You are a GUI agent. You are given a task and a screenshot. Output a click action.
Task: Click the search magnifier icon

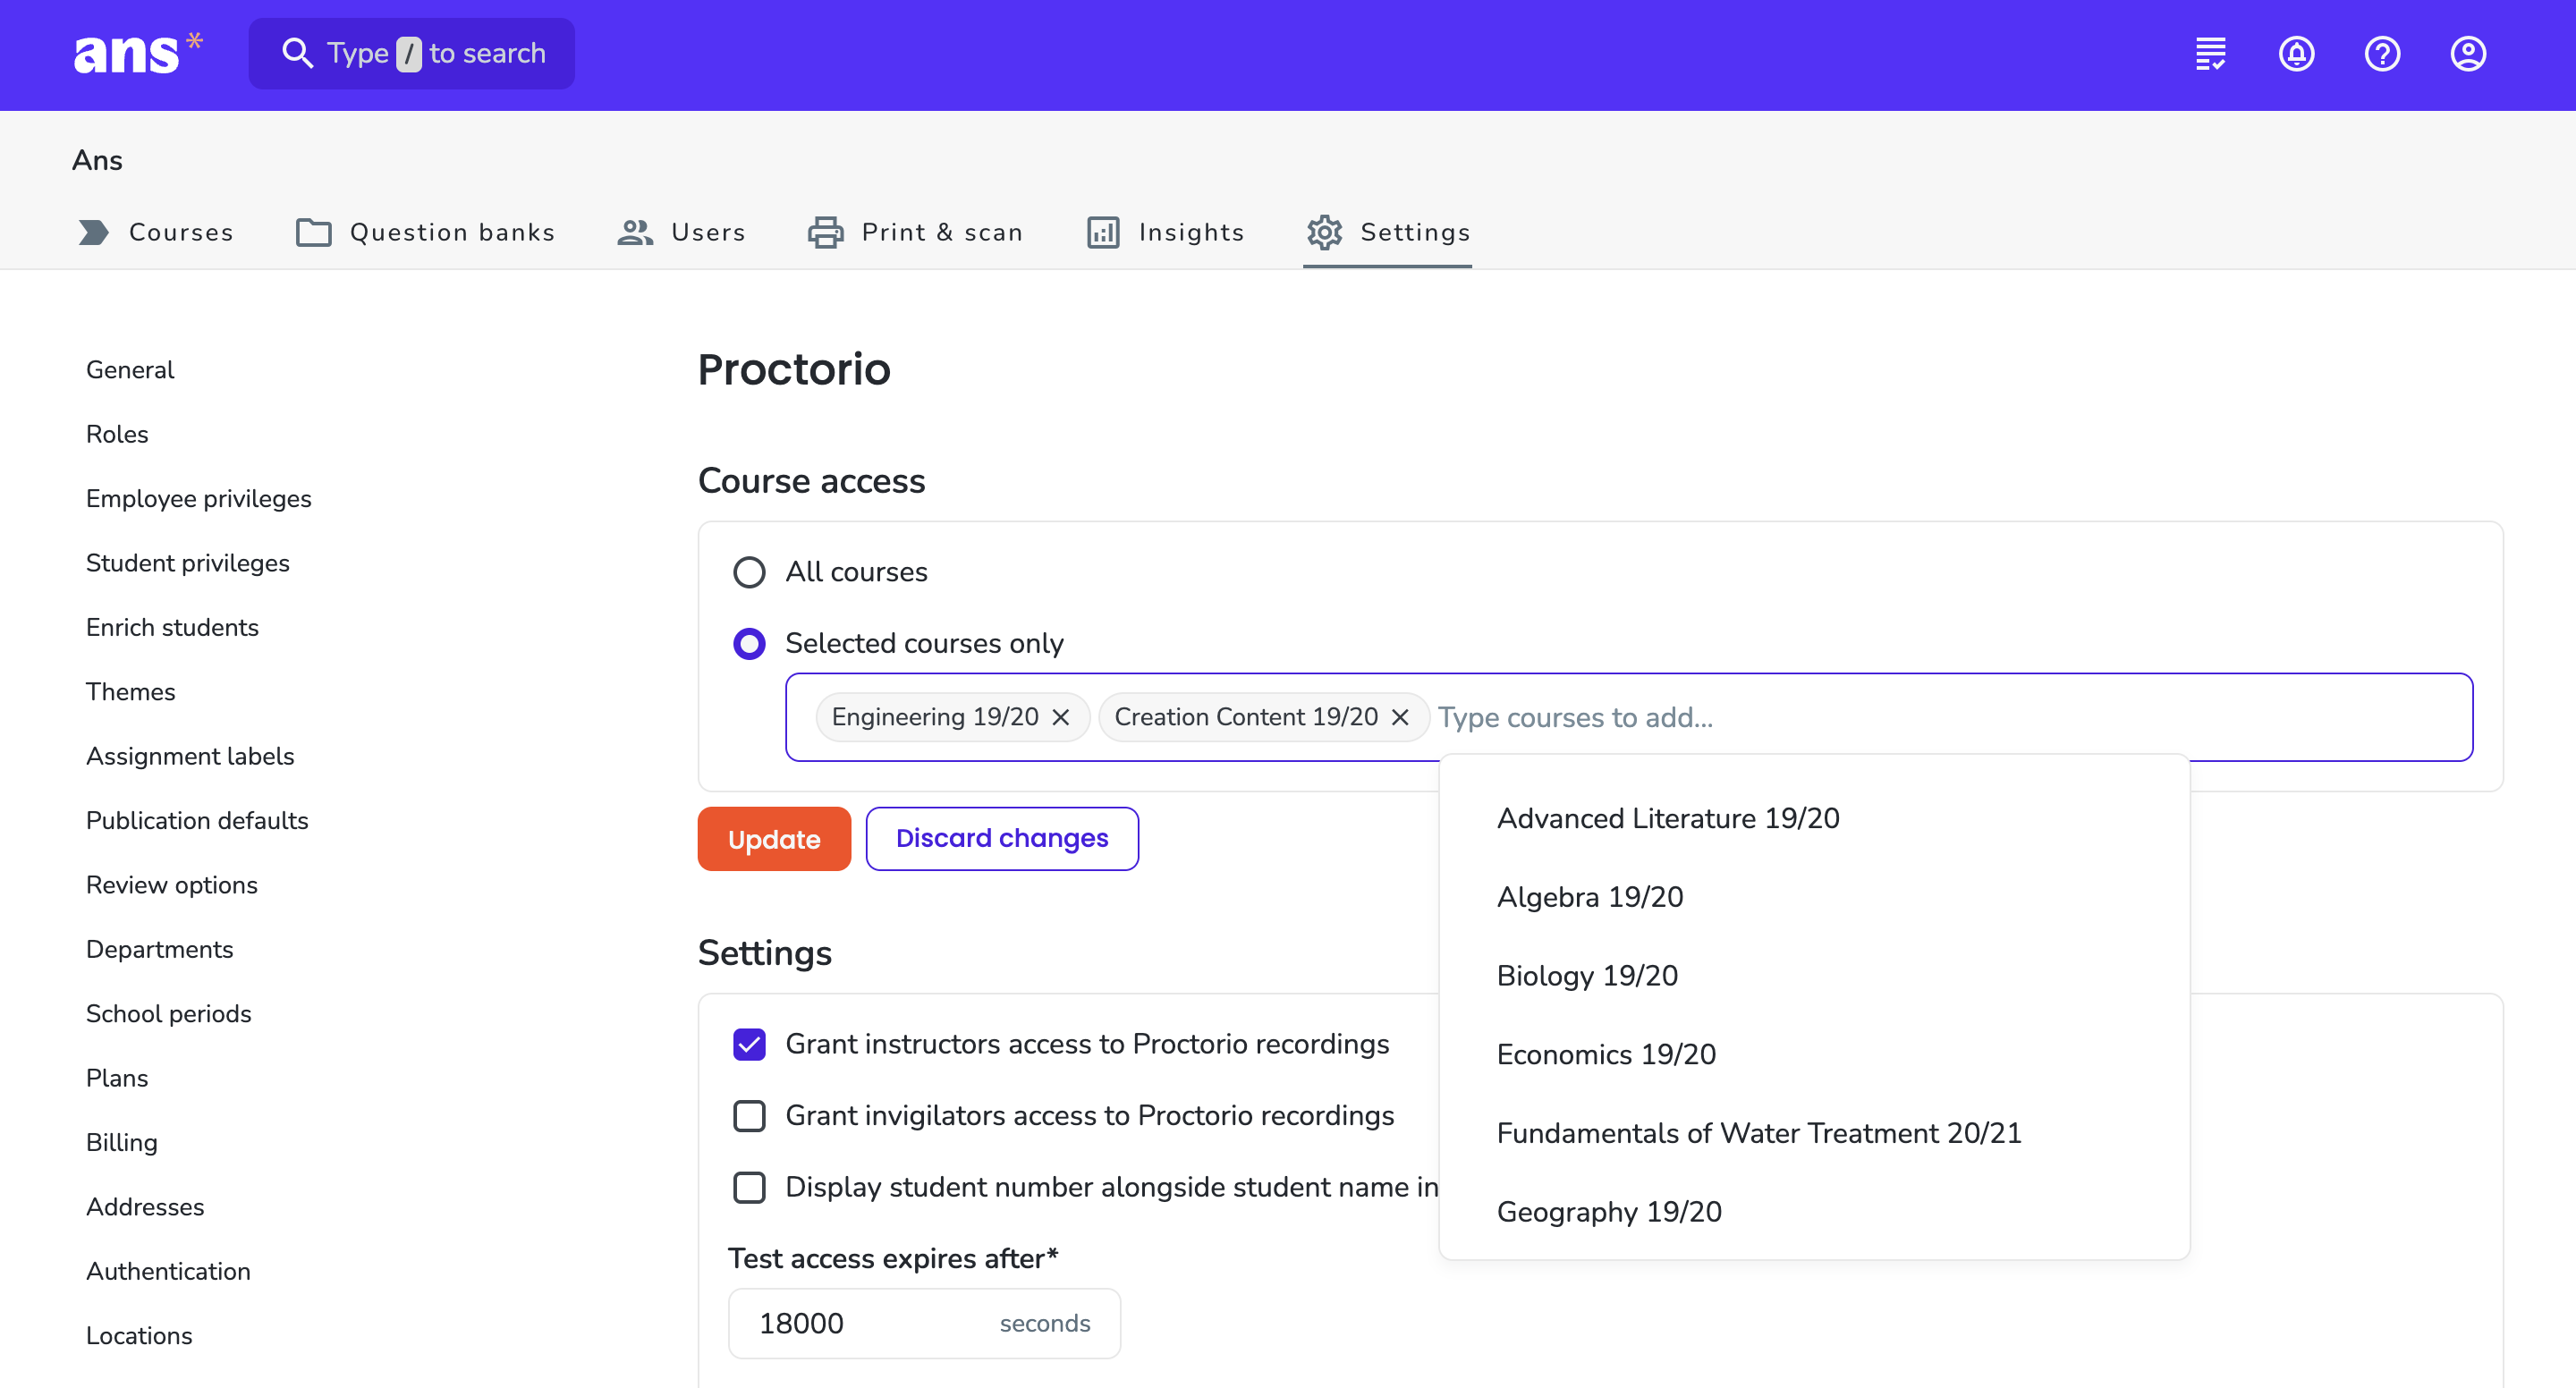click(x=297, y=53)
